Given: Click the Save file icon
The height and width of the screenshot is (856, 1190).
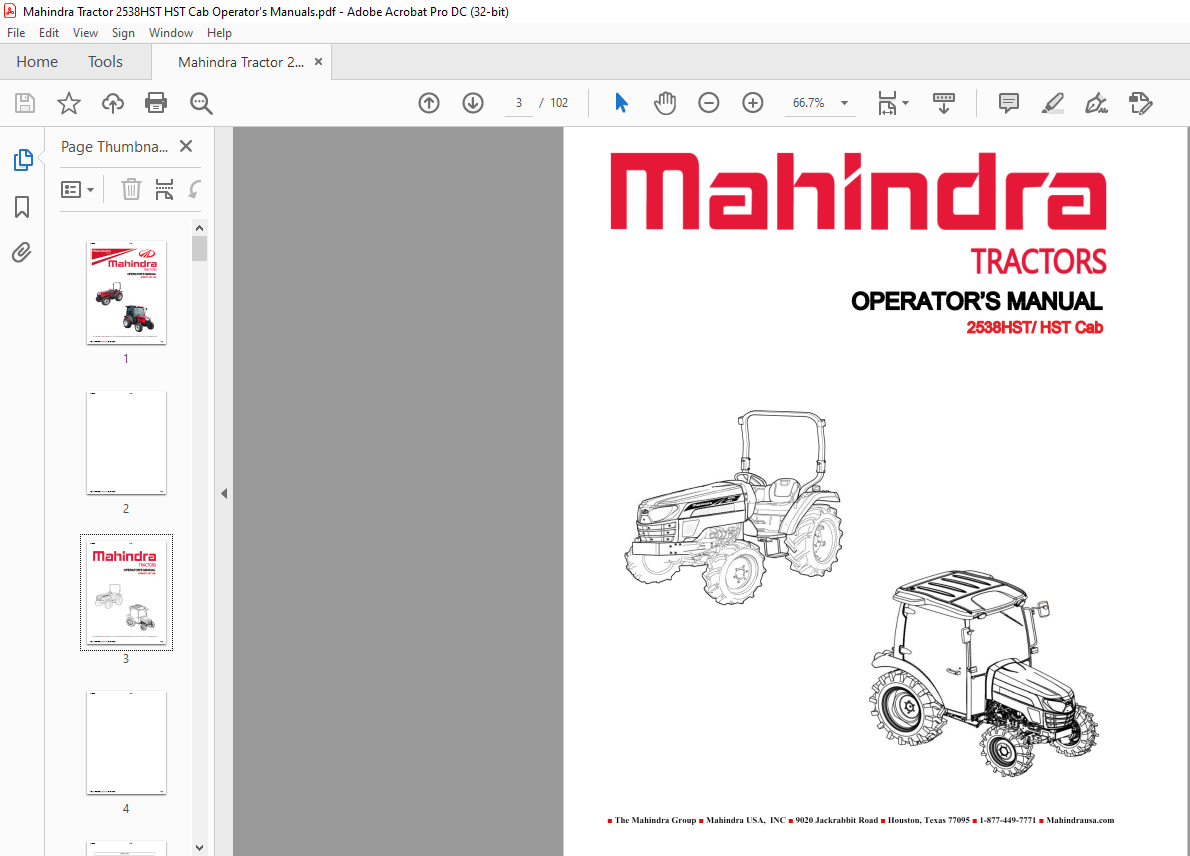Looking at the screenshot, I should click(25, 102).
